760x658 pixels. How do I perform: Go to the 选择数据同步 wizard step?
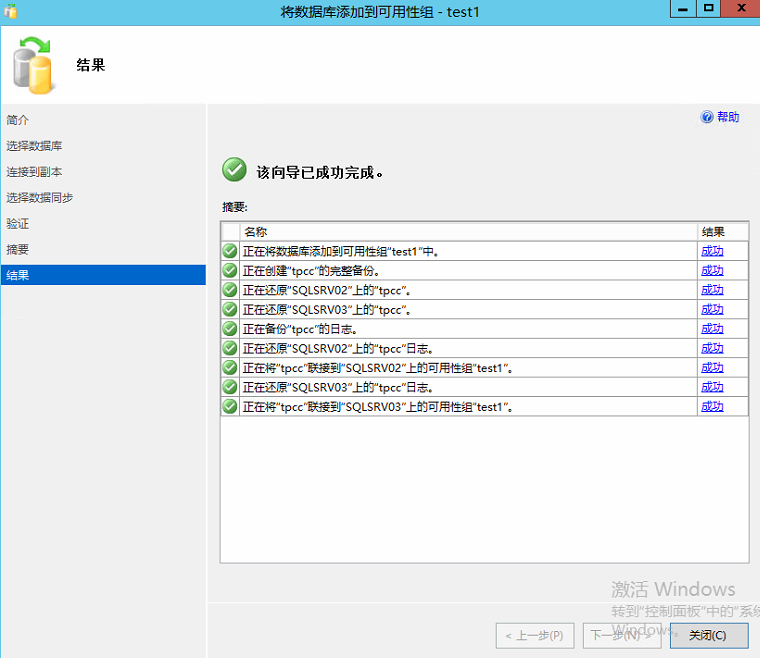tap(39, 198)
